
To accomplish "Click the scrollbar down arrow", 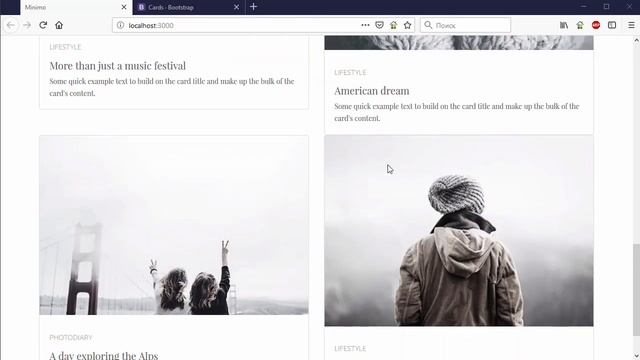I will click(636, 356).
